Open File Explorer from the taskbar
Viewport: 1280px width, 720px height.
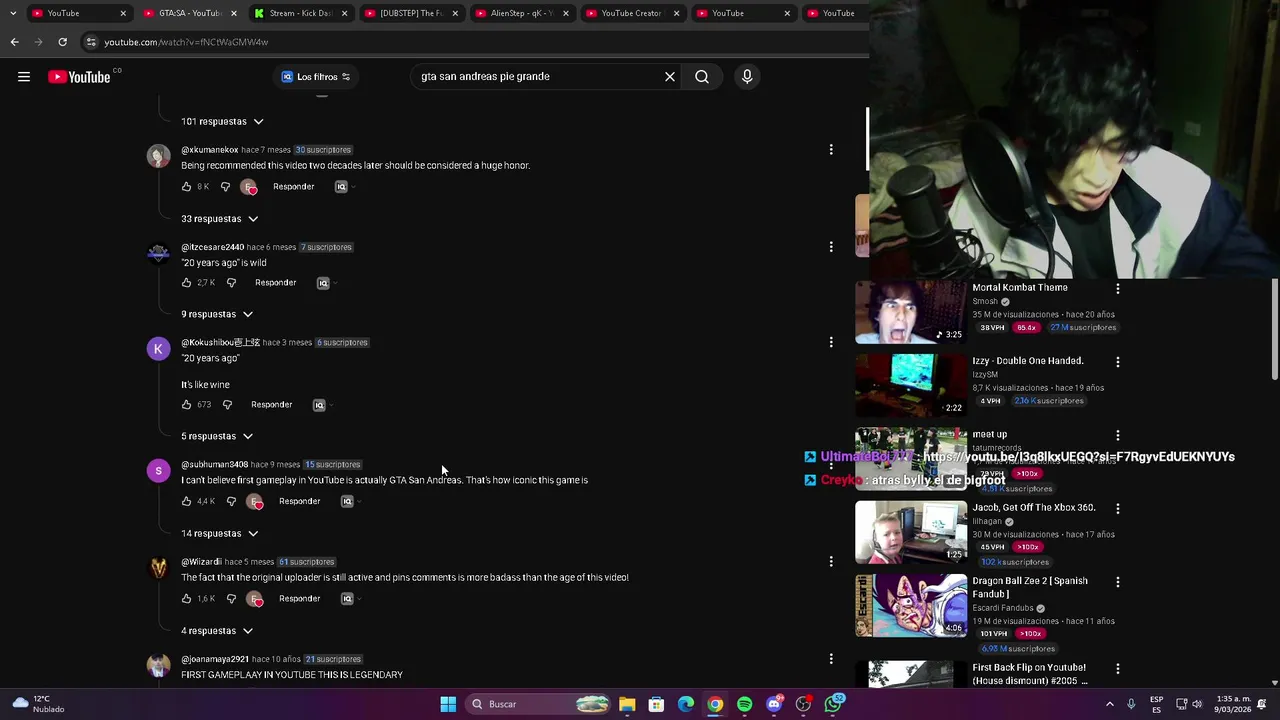pyautogui.click(x=627, y=704)
